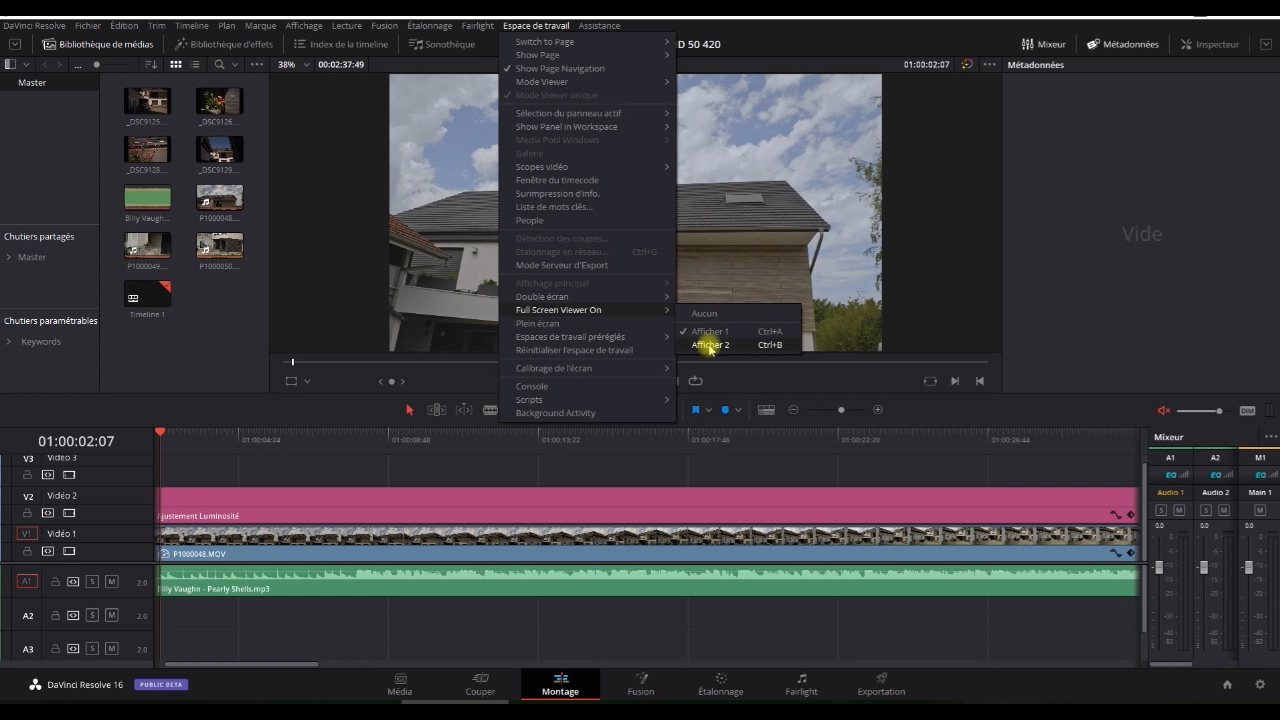Select the arrow selection mode tool
The width and height of the screenshot is (1280, 720).
(409, 410)
